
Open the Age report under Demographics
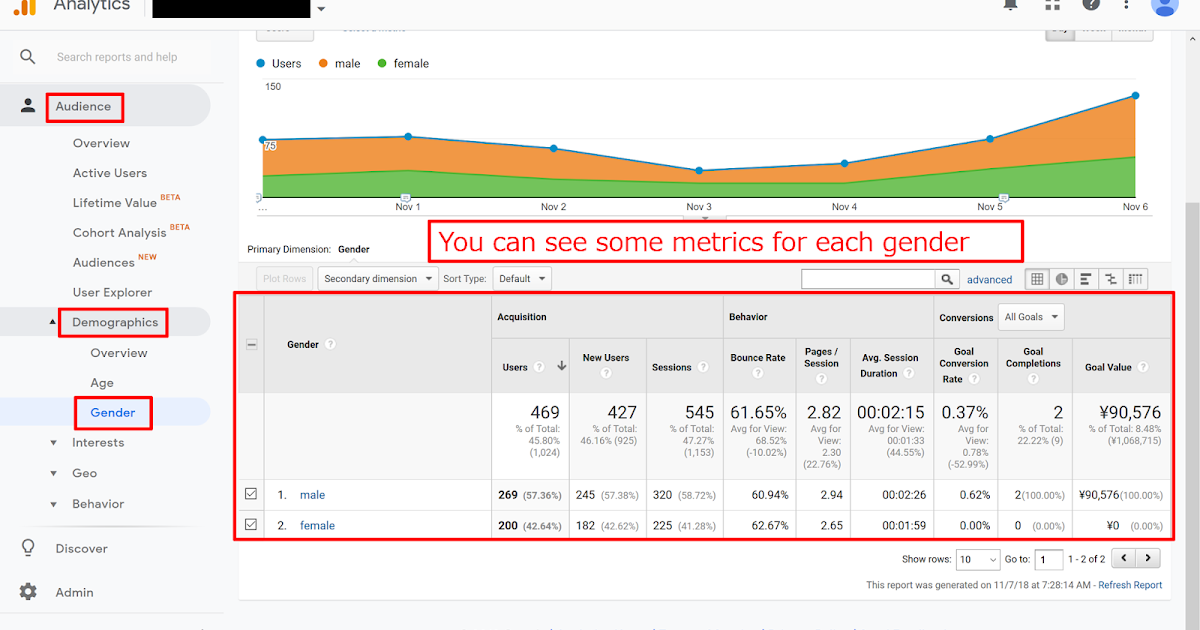tap(101, 382)
